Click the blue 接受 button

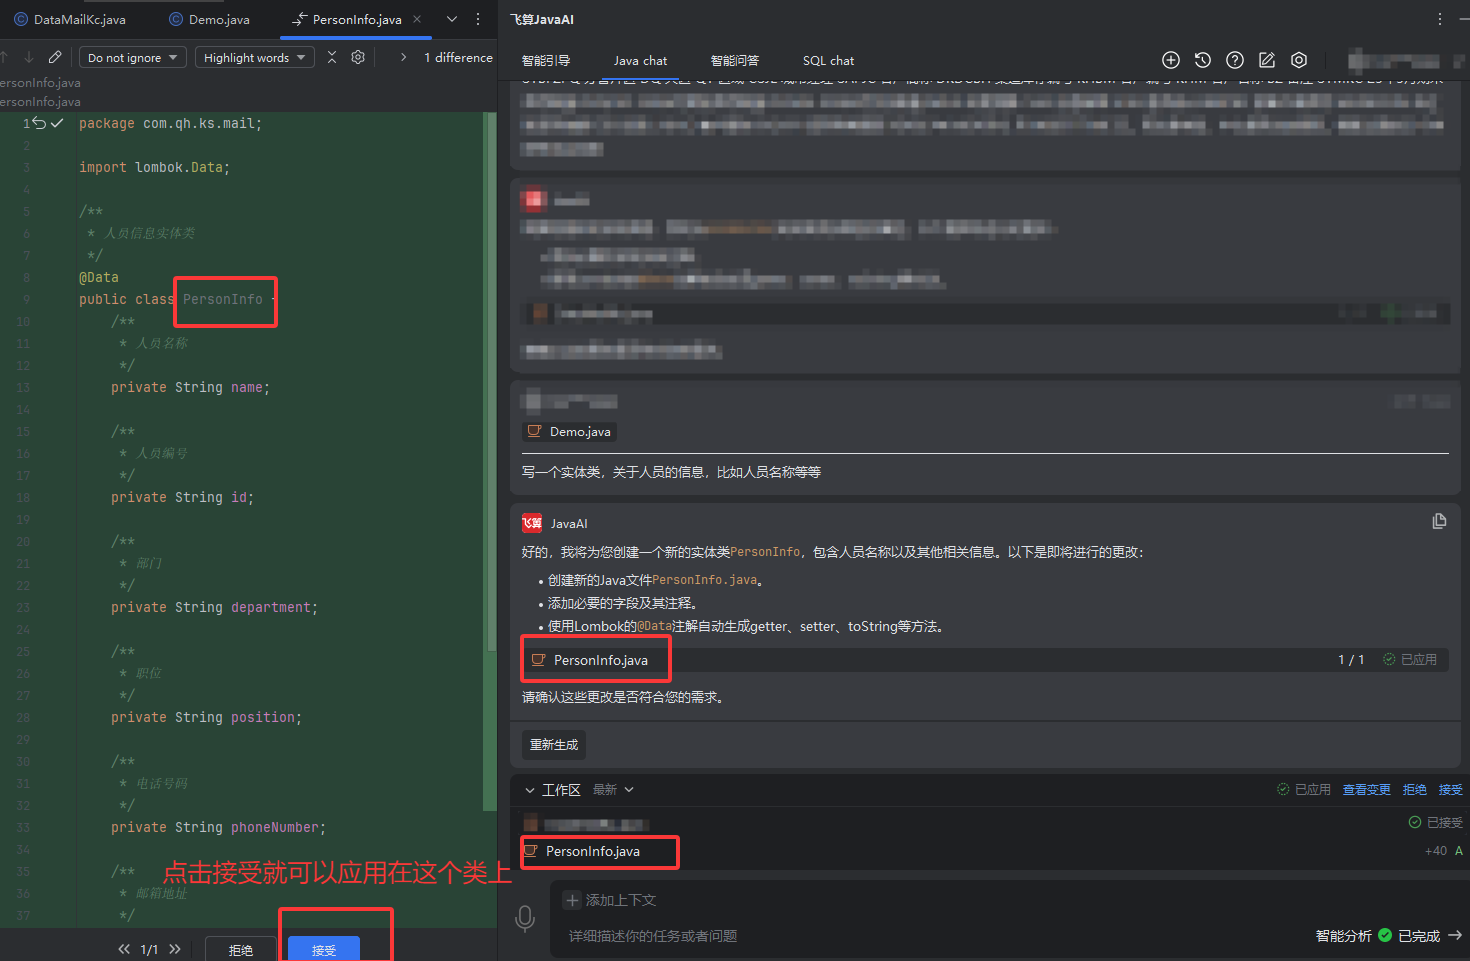[x=323, y=949]
